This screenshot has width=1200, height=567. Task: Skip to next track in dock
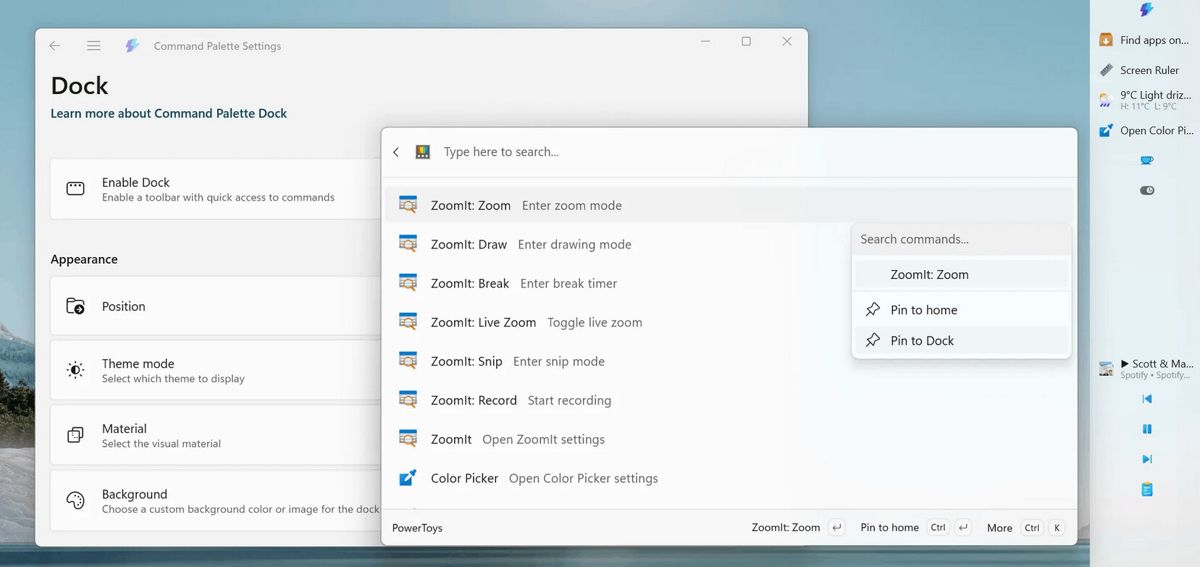coord(1147,459)
